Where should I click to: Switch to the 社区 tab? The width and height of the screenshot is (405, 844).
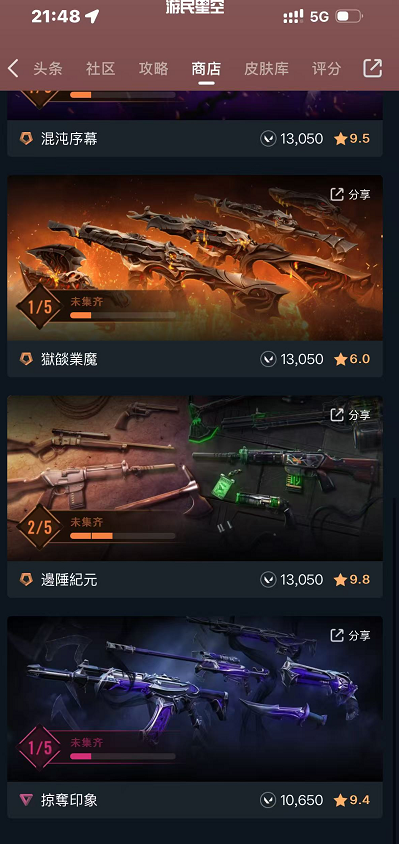(x=101, y=69)
